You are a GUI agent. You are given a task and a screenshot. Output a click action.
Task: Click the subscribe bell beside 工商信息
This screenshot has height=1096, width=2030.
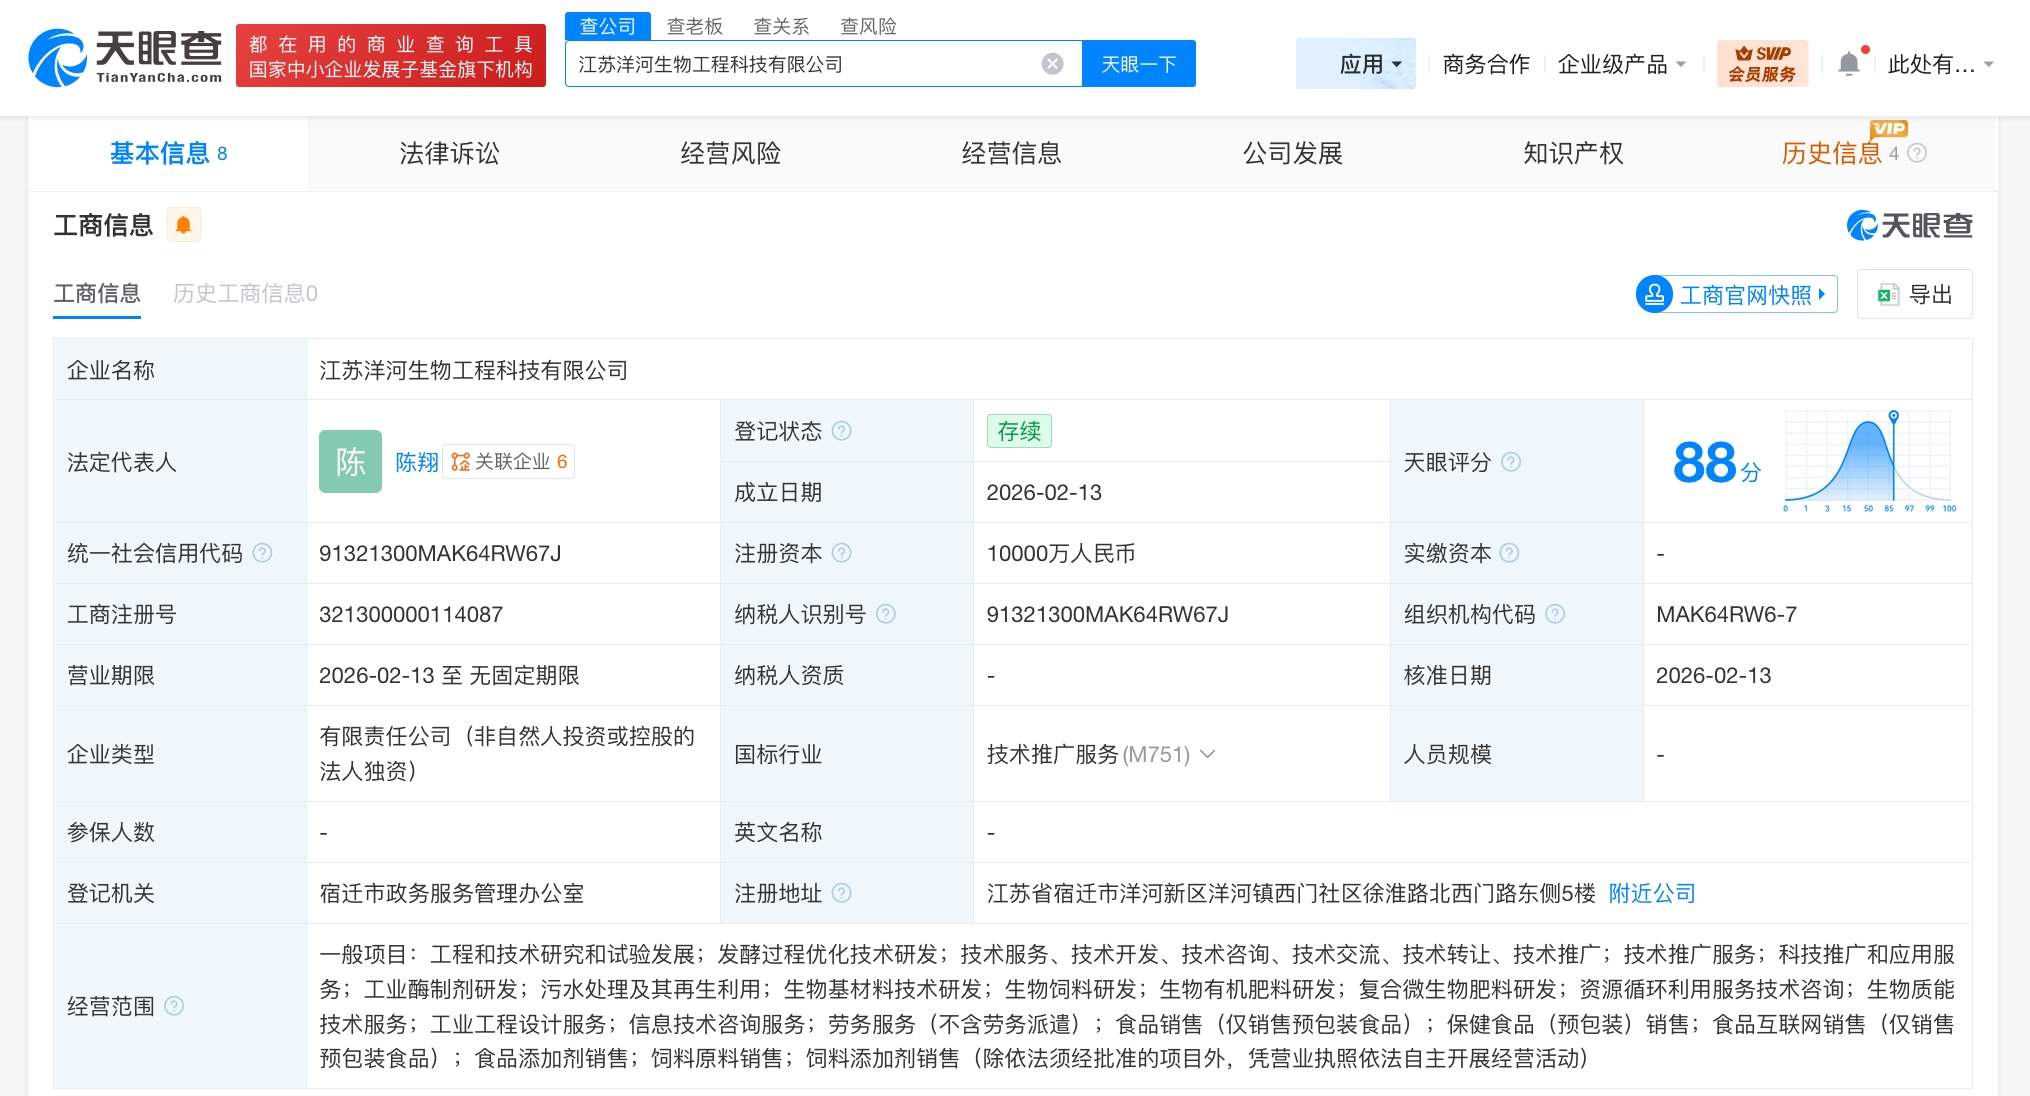[182, 225]
